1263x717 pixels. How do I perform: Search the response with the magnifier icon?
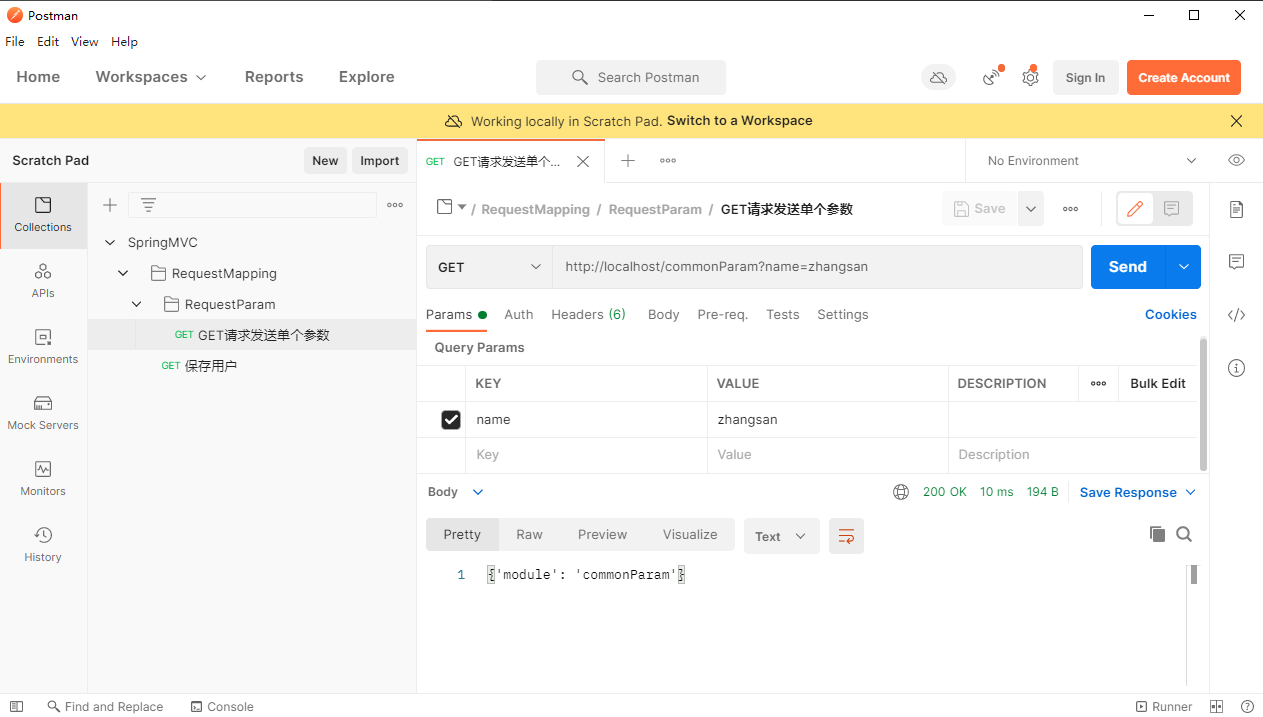1184,534
